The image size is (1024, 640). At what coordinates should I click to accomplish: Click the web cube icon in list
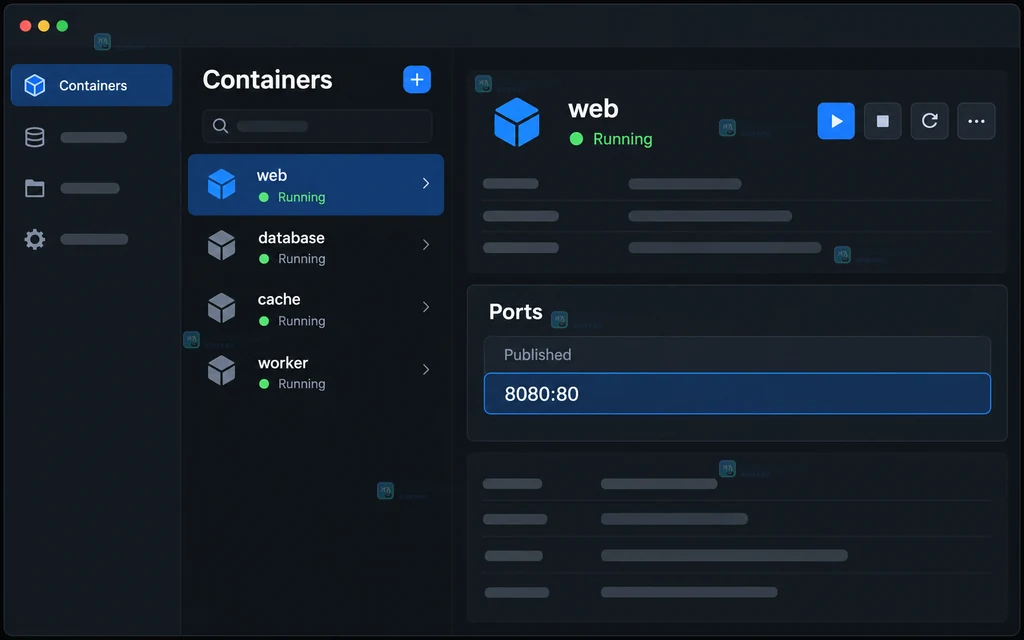coord(221,184)
